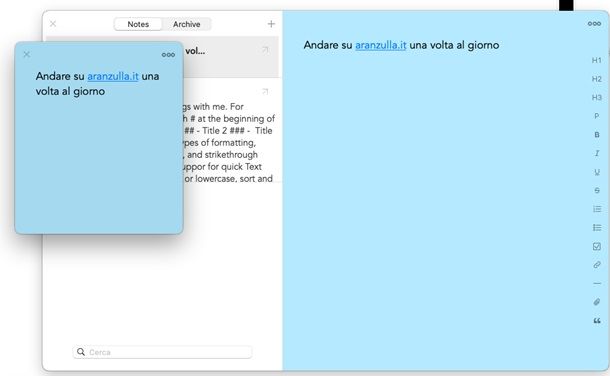Apply H3 heading format
Image resolution: width=610 pixels, height=376 pixels.
596,98
